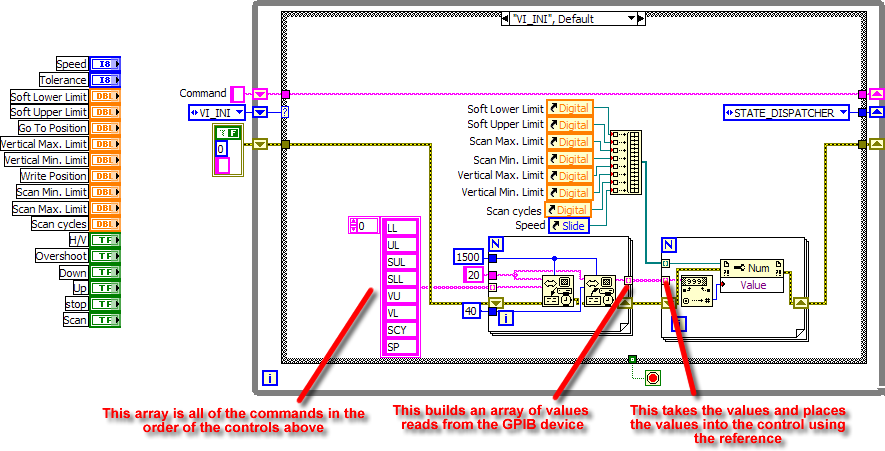The height and width of the screenshot is (451, 885).
Task: Click the Build Array node
Action: coord(626,163)
